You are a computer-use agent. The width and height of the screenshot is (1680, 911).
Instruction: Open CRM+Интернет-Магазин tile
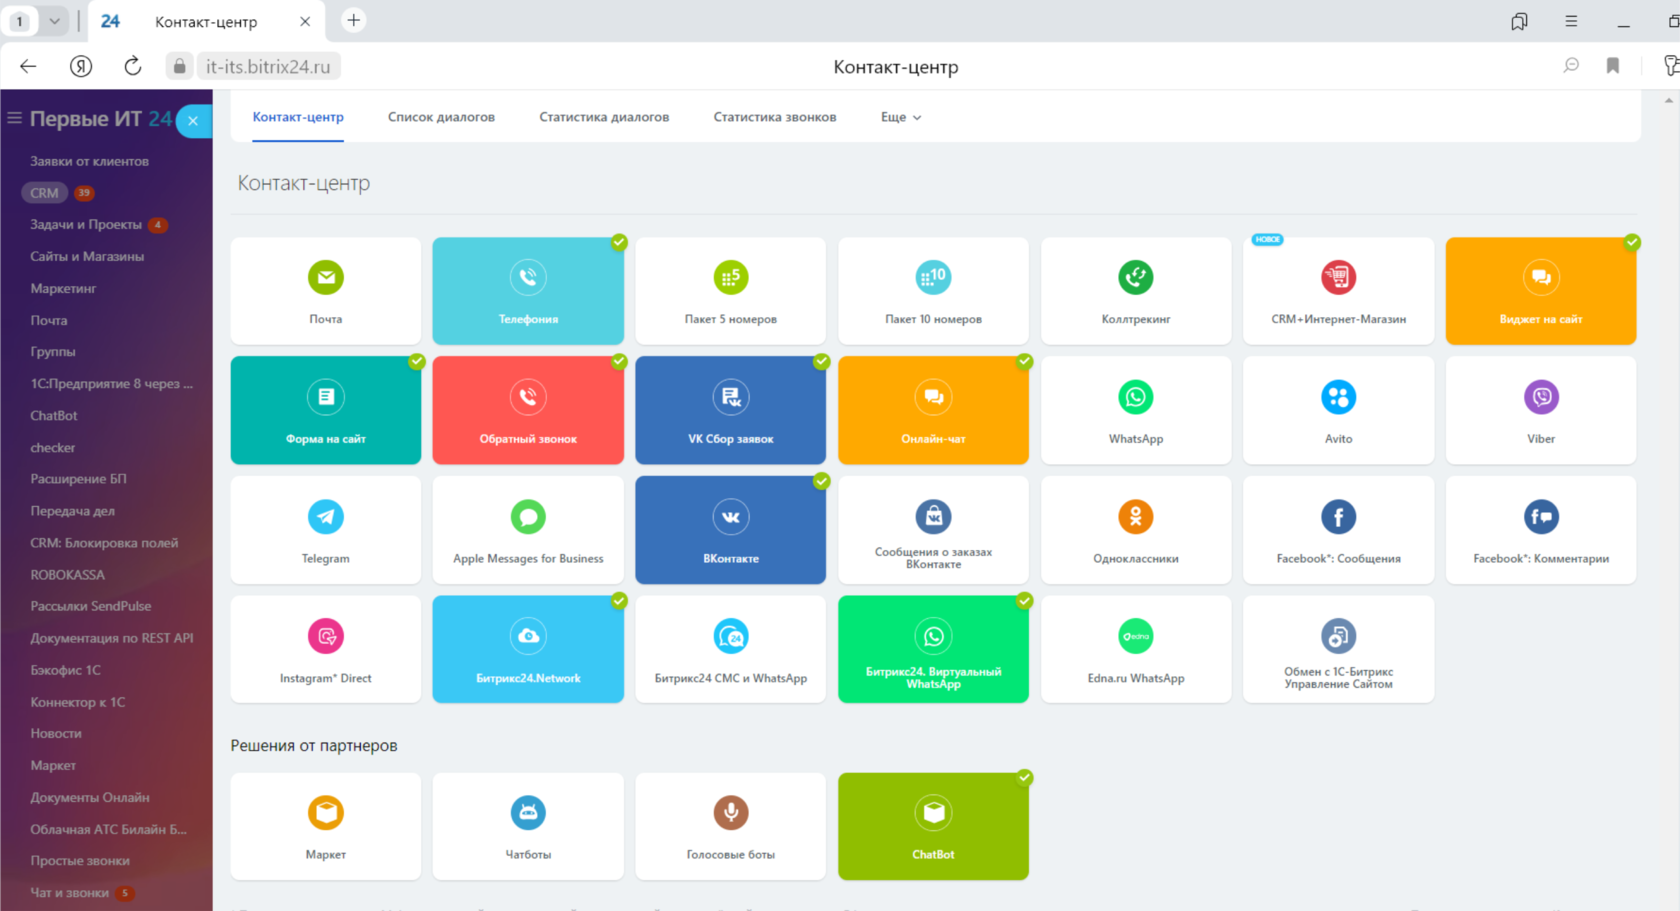(x=1338, y=291)
